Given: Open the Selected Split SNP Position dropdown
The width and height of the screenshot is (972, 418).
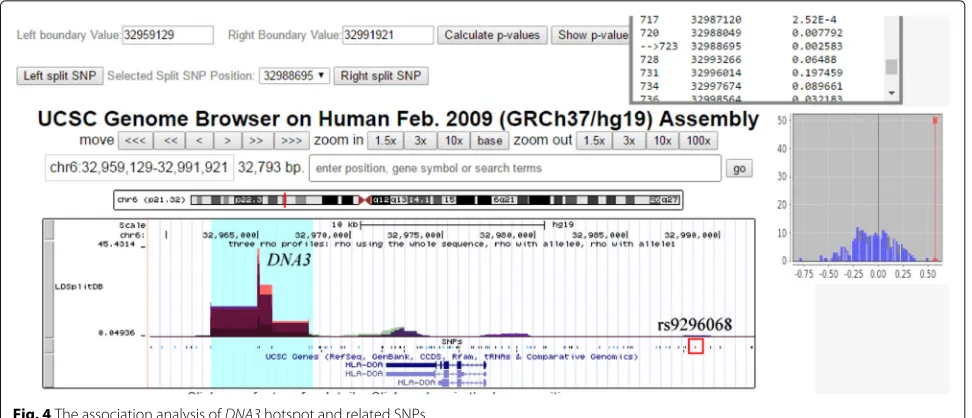Looking at the screenshot, I should pyautogui.click(x=294, y=76).
